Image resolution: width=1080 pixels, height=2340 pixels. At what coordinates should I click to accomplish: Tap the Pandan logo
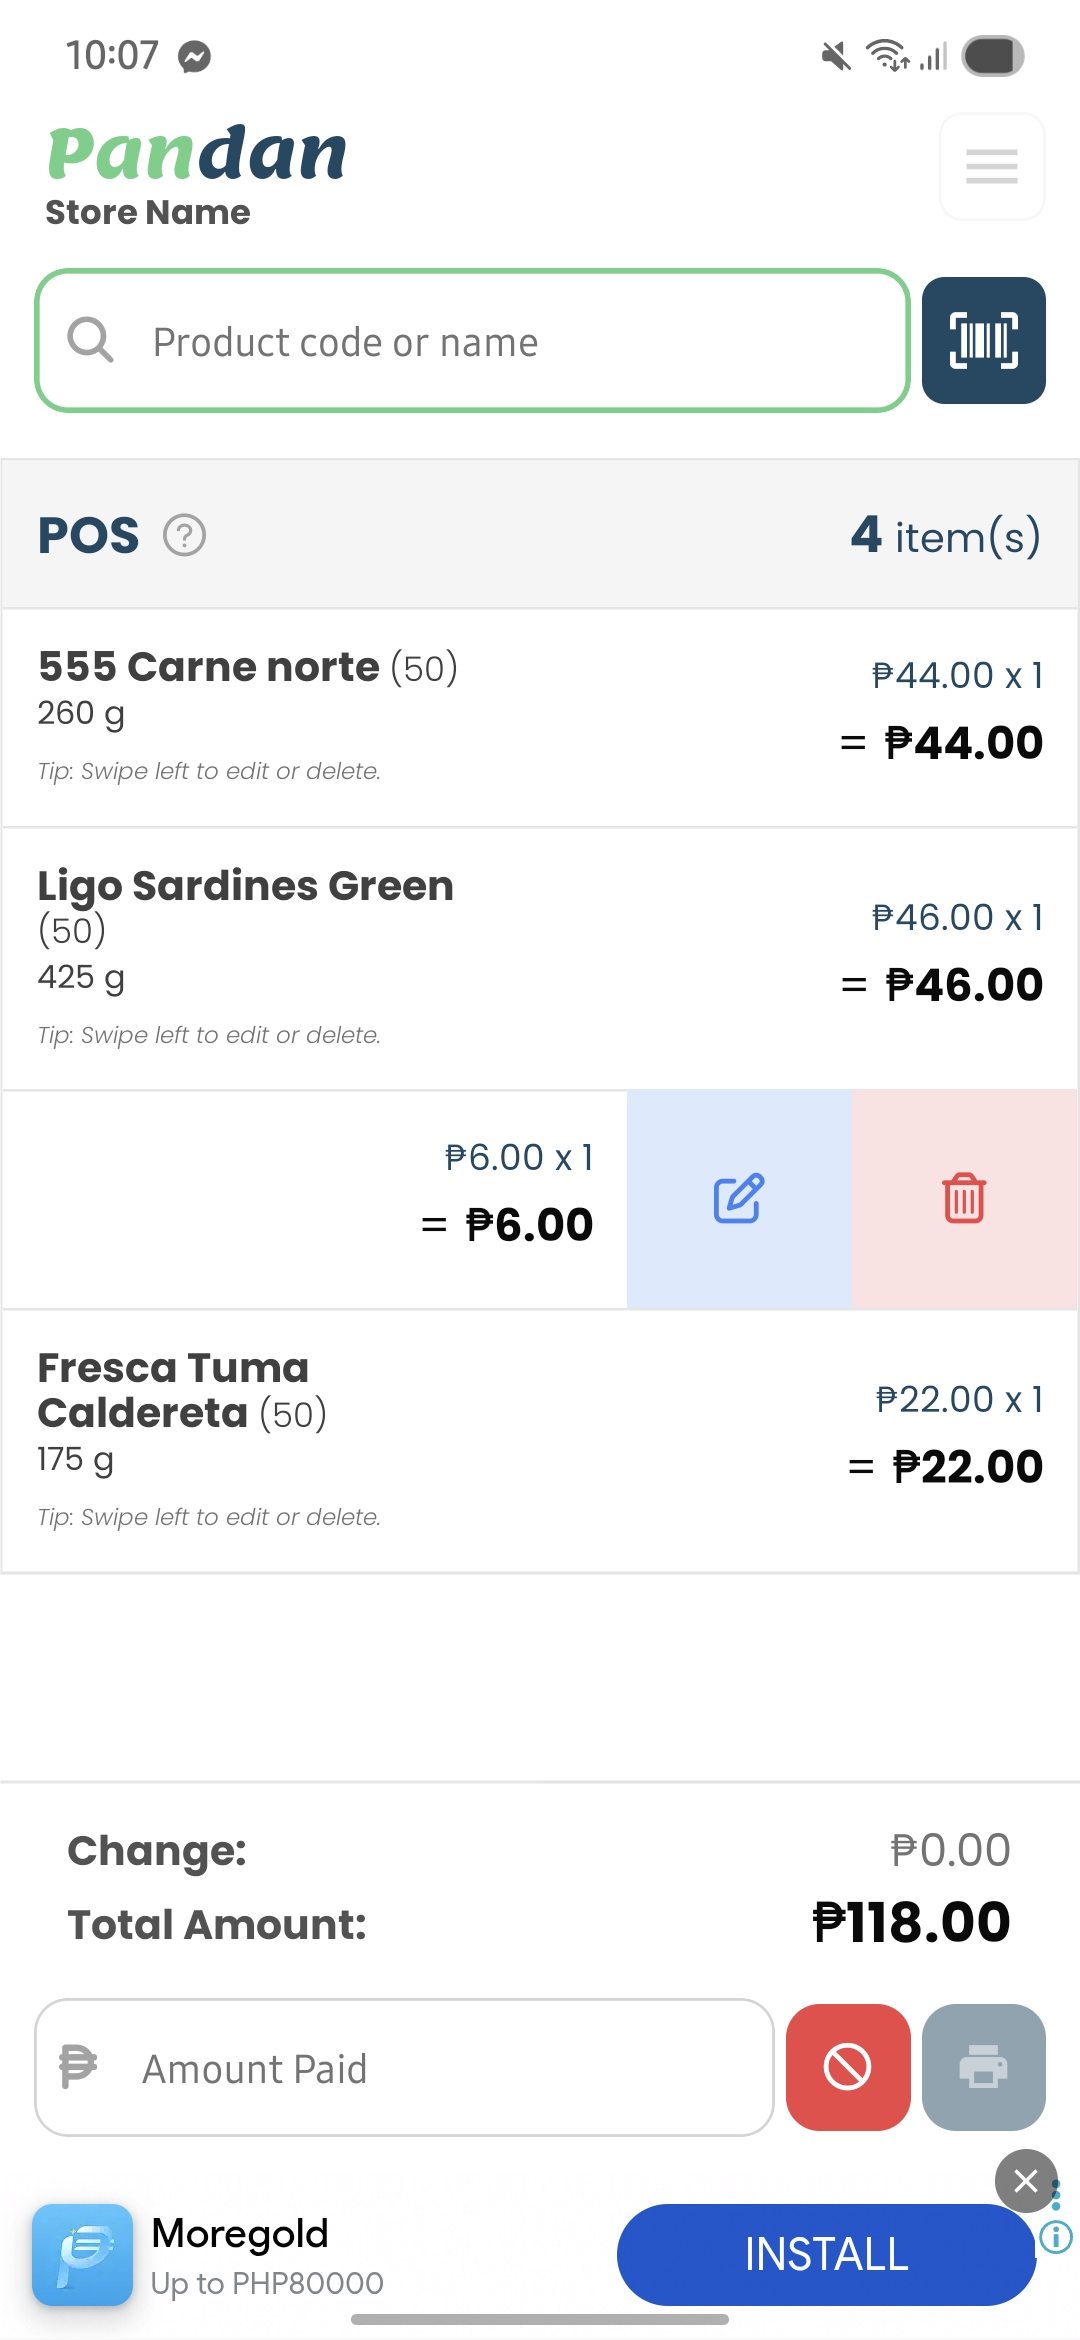197,154
